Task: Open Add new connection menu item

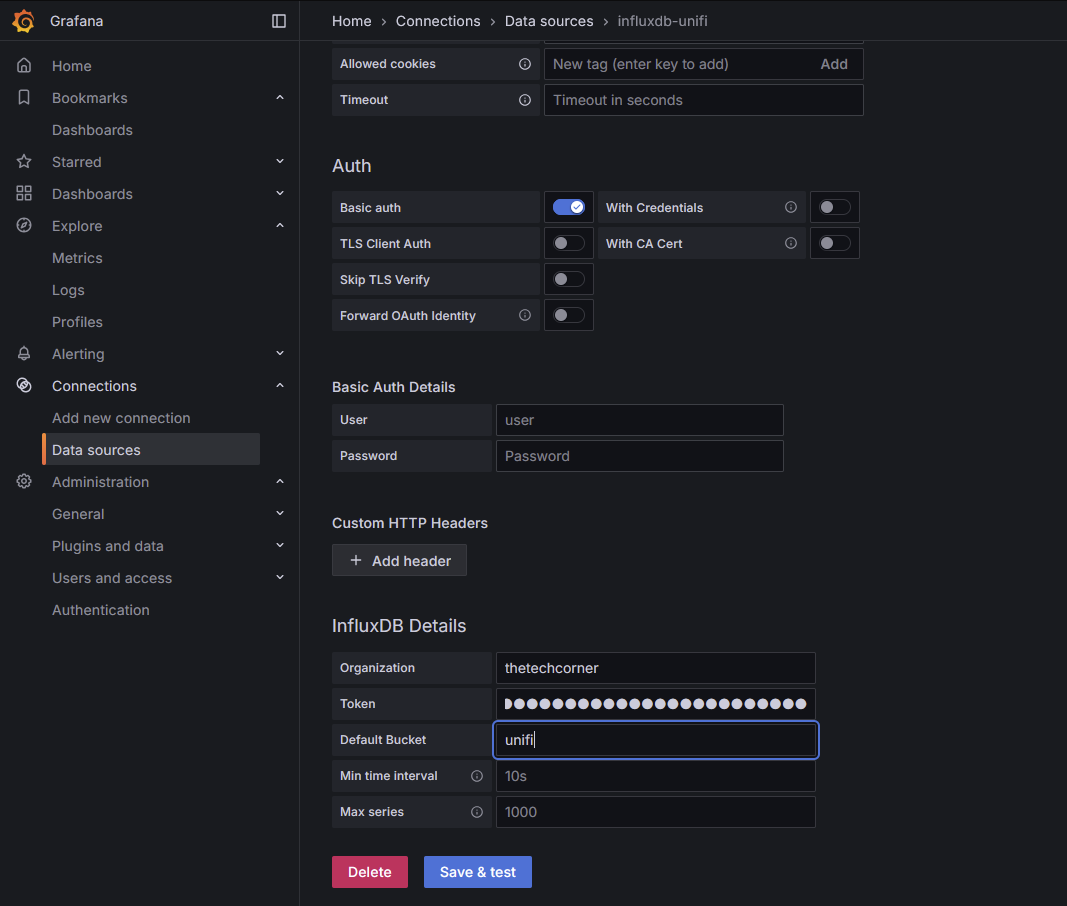Action: [x=121, y=418]
